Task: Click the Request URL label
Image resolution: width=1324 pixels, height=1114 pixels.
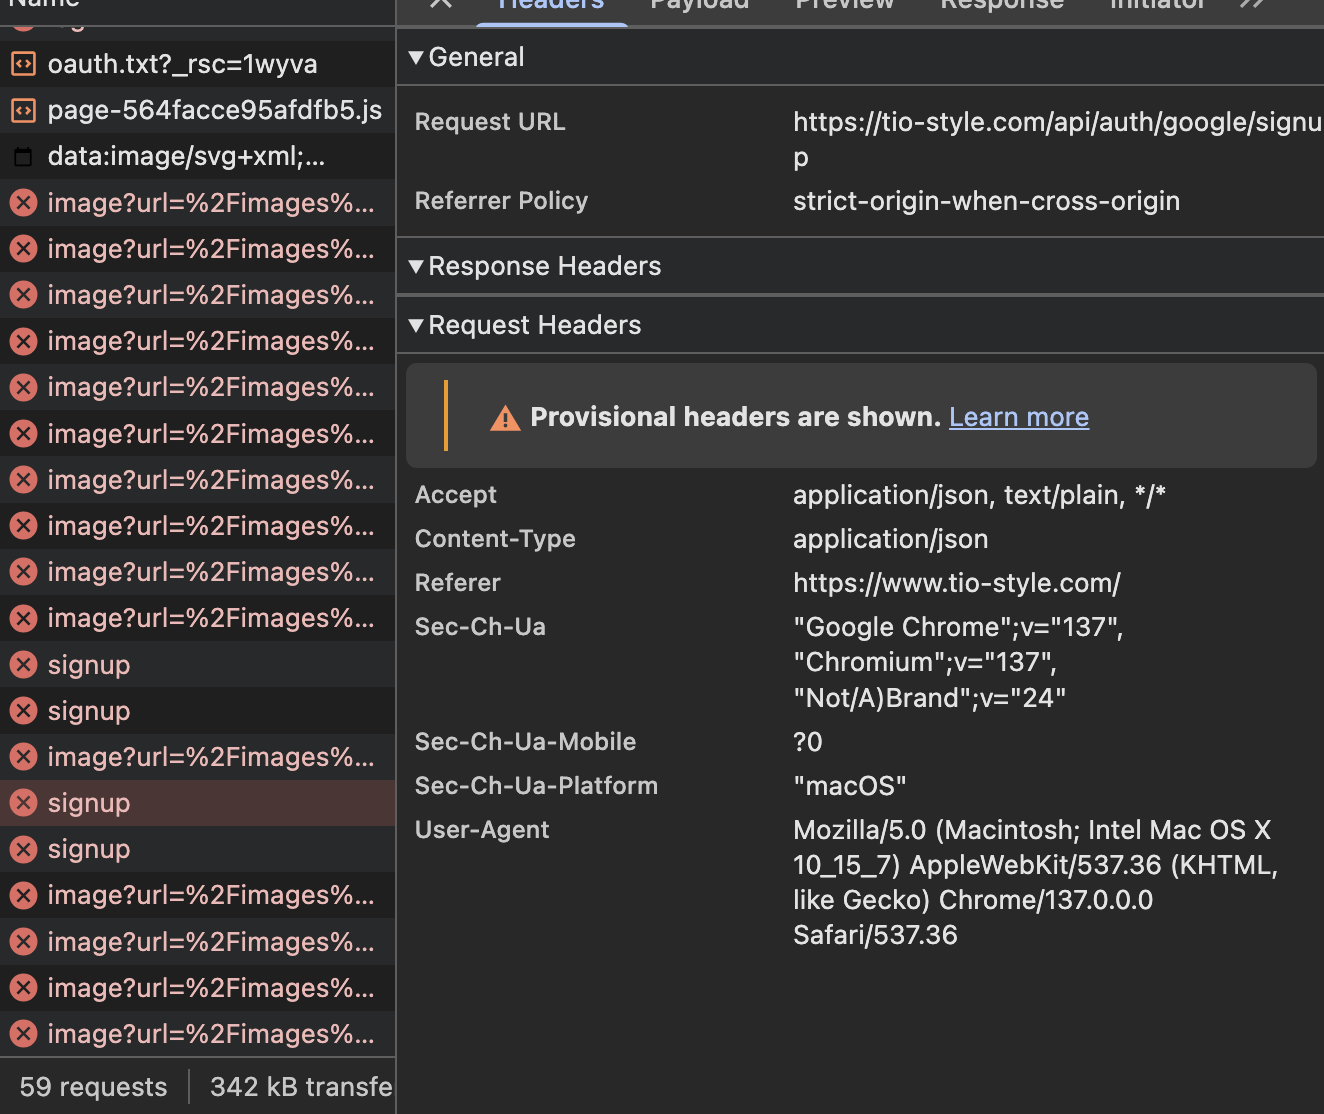Action: pos(490,122)
